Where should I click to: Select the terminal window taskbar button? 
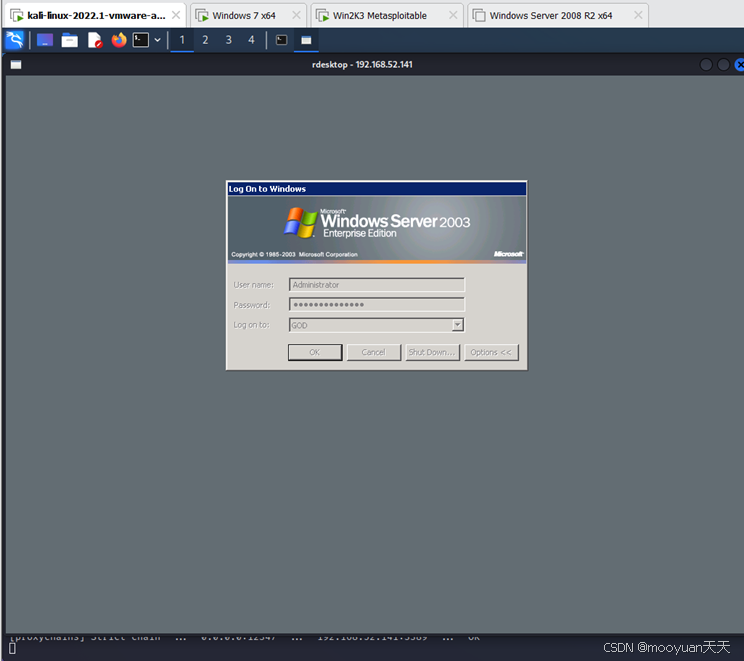pyautogui.click(x=282, y=40)
